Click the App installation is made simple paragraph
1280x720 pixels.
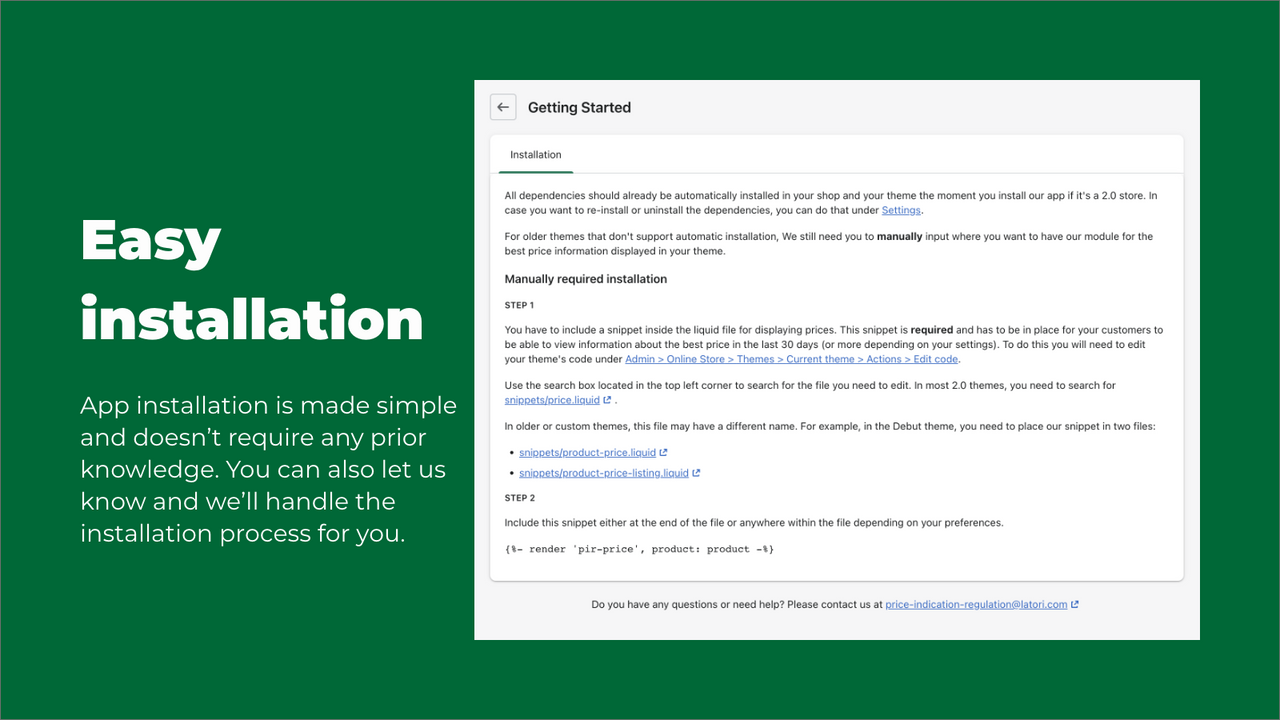(268, 469)
